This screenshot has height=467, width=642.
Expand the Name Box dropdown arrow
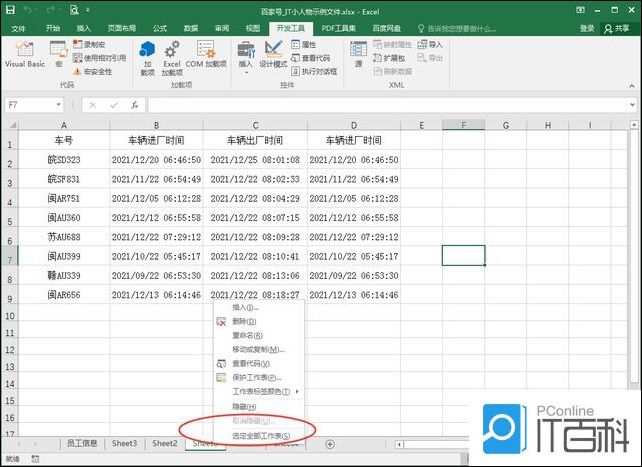coord(59,105)
